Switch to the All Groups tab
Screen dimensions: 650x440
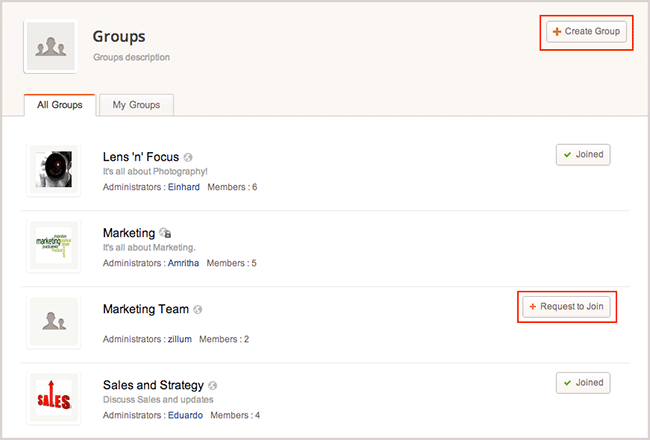[x=59, y=105]
